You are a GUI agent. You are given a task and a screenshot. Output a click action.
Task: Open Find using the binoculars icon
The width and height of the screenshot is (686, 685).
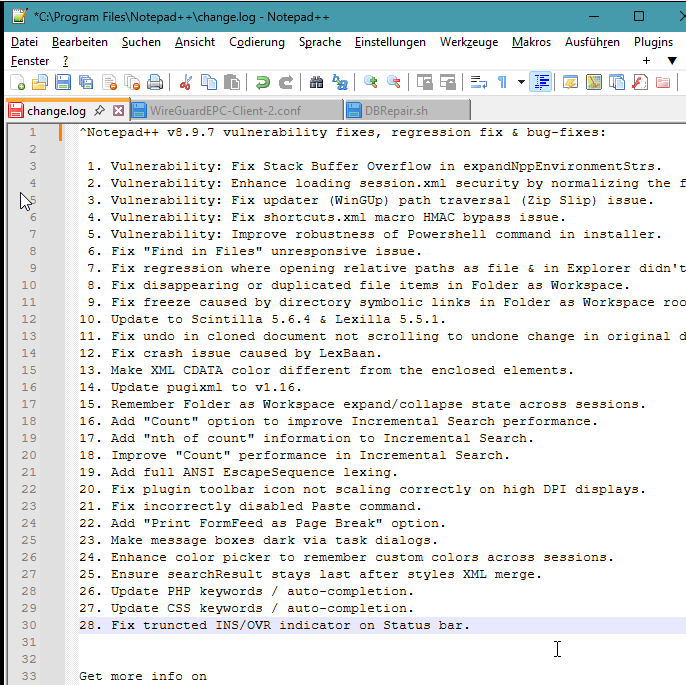tap(316, 82)
